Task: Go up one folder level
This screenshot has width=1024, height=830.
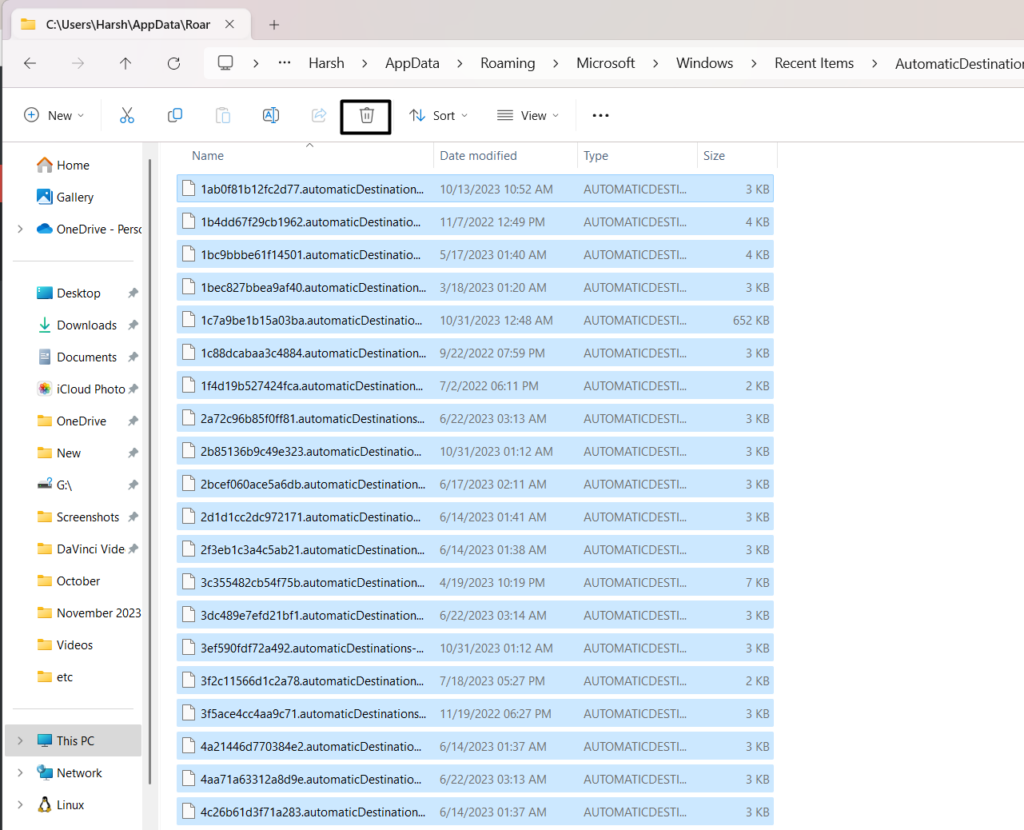Action: [x=125, y=63]
